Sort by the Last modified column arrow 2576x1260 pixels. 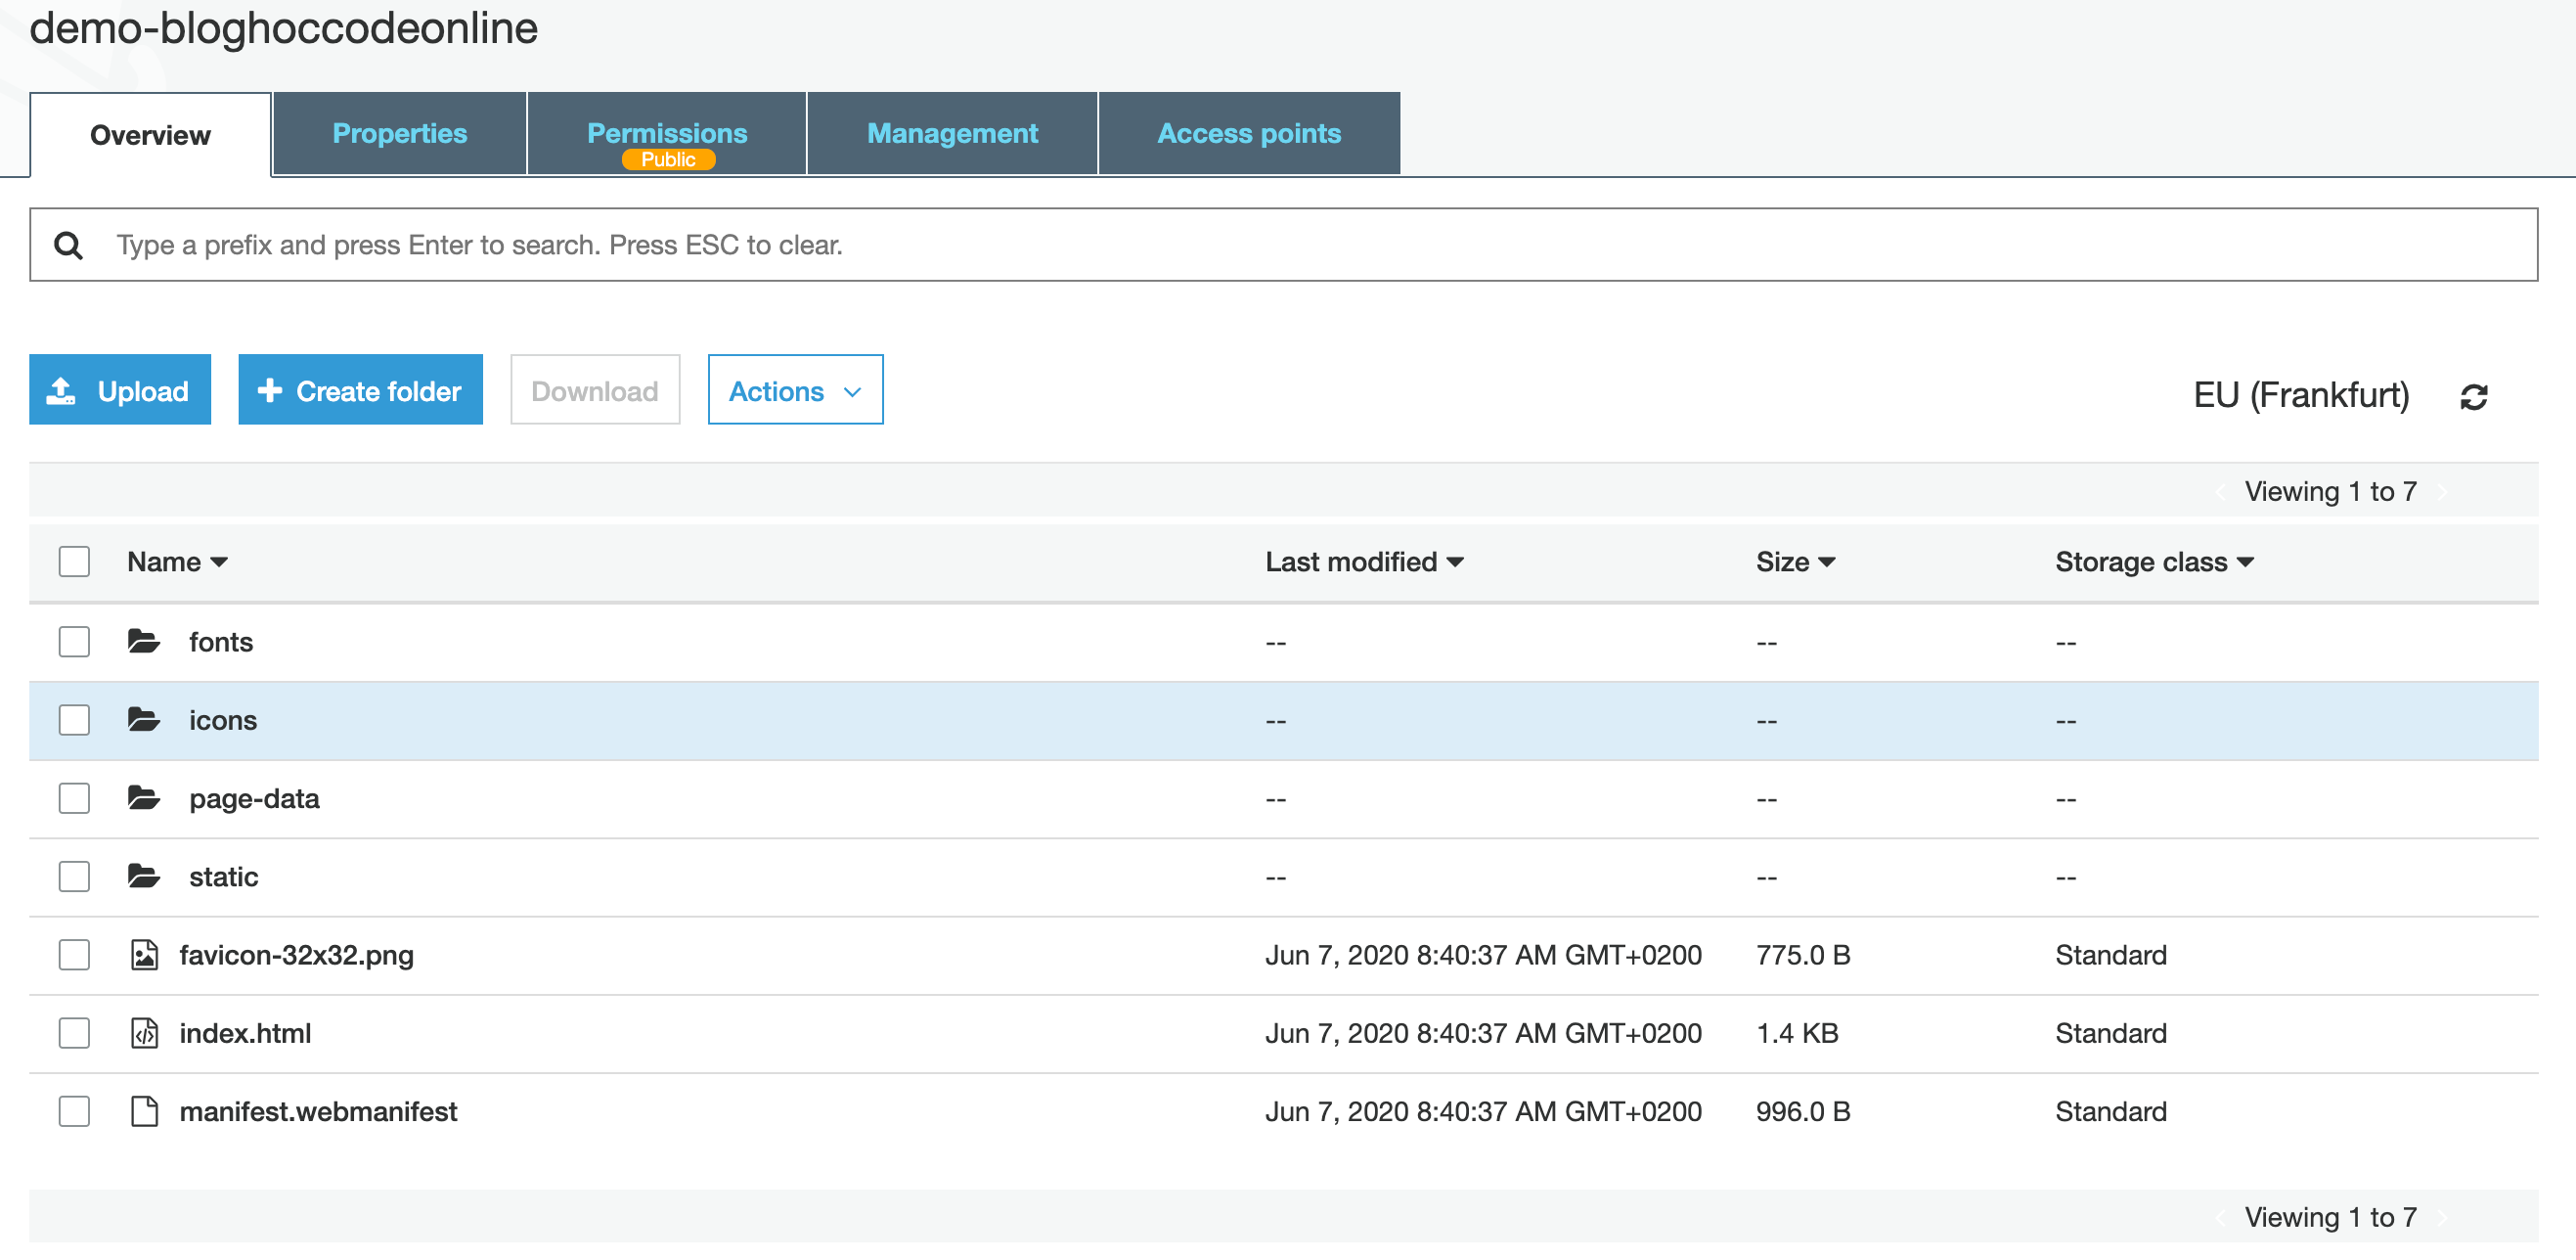(1455, 562)
